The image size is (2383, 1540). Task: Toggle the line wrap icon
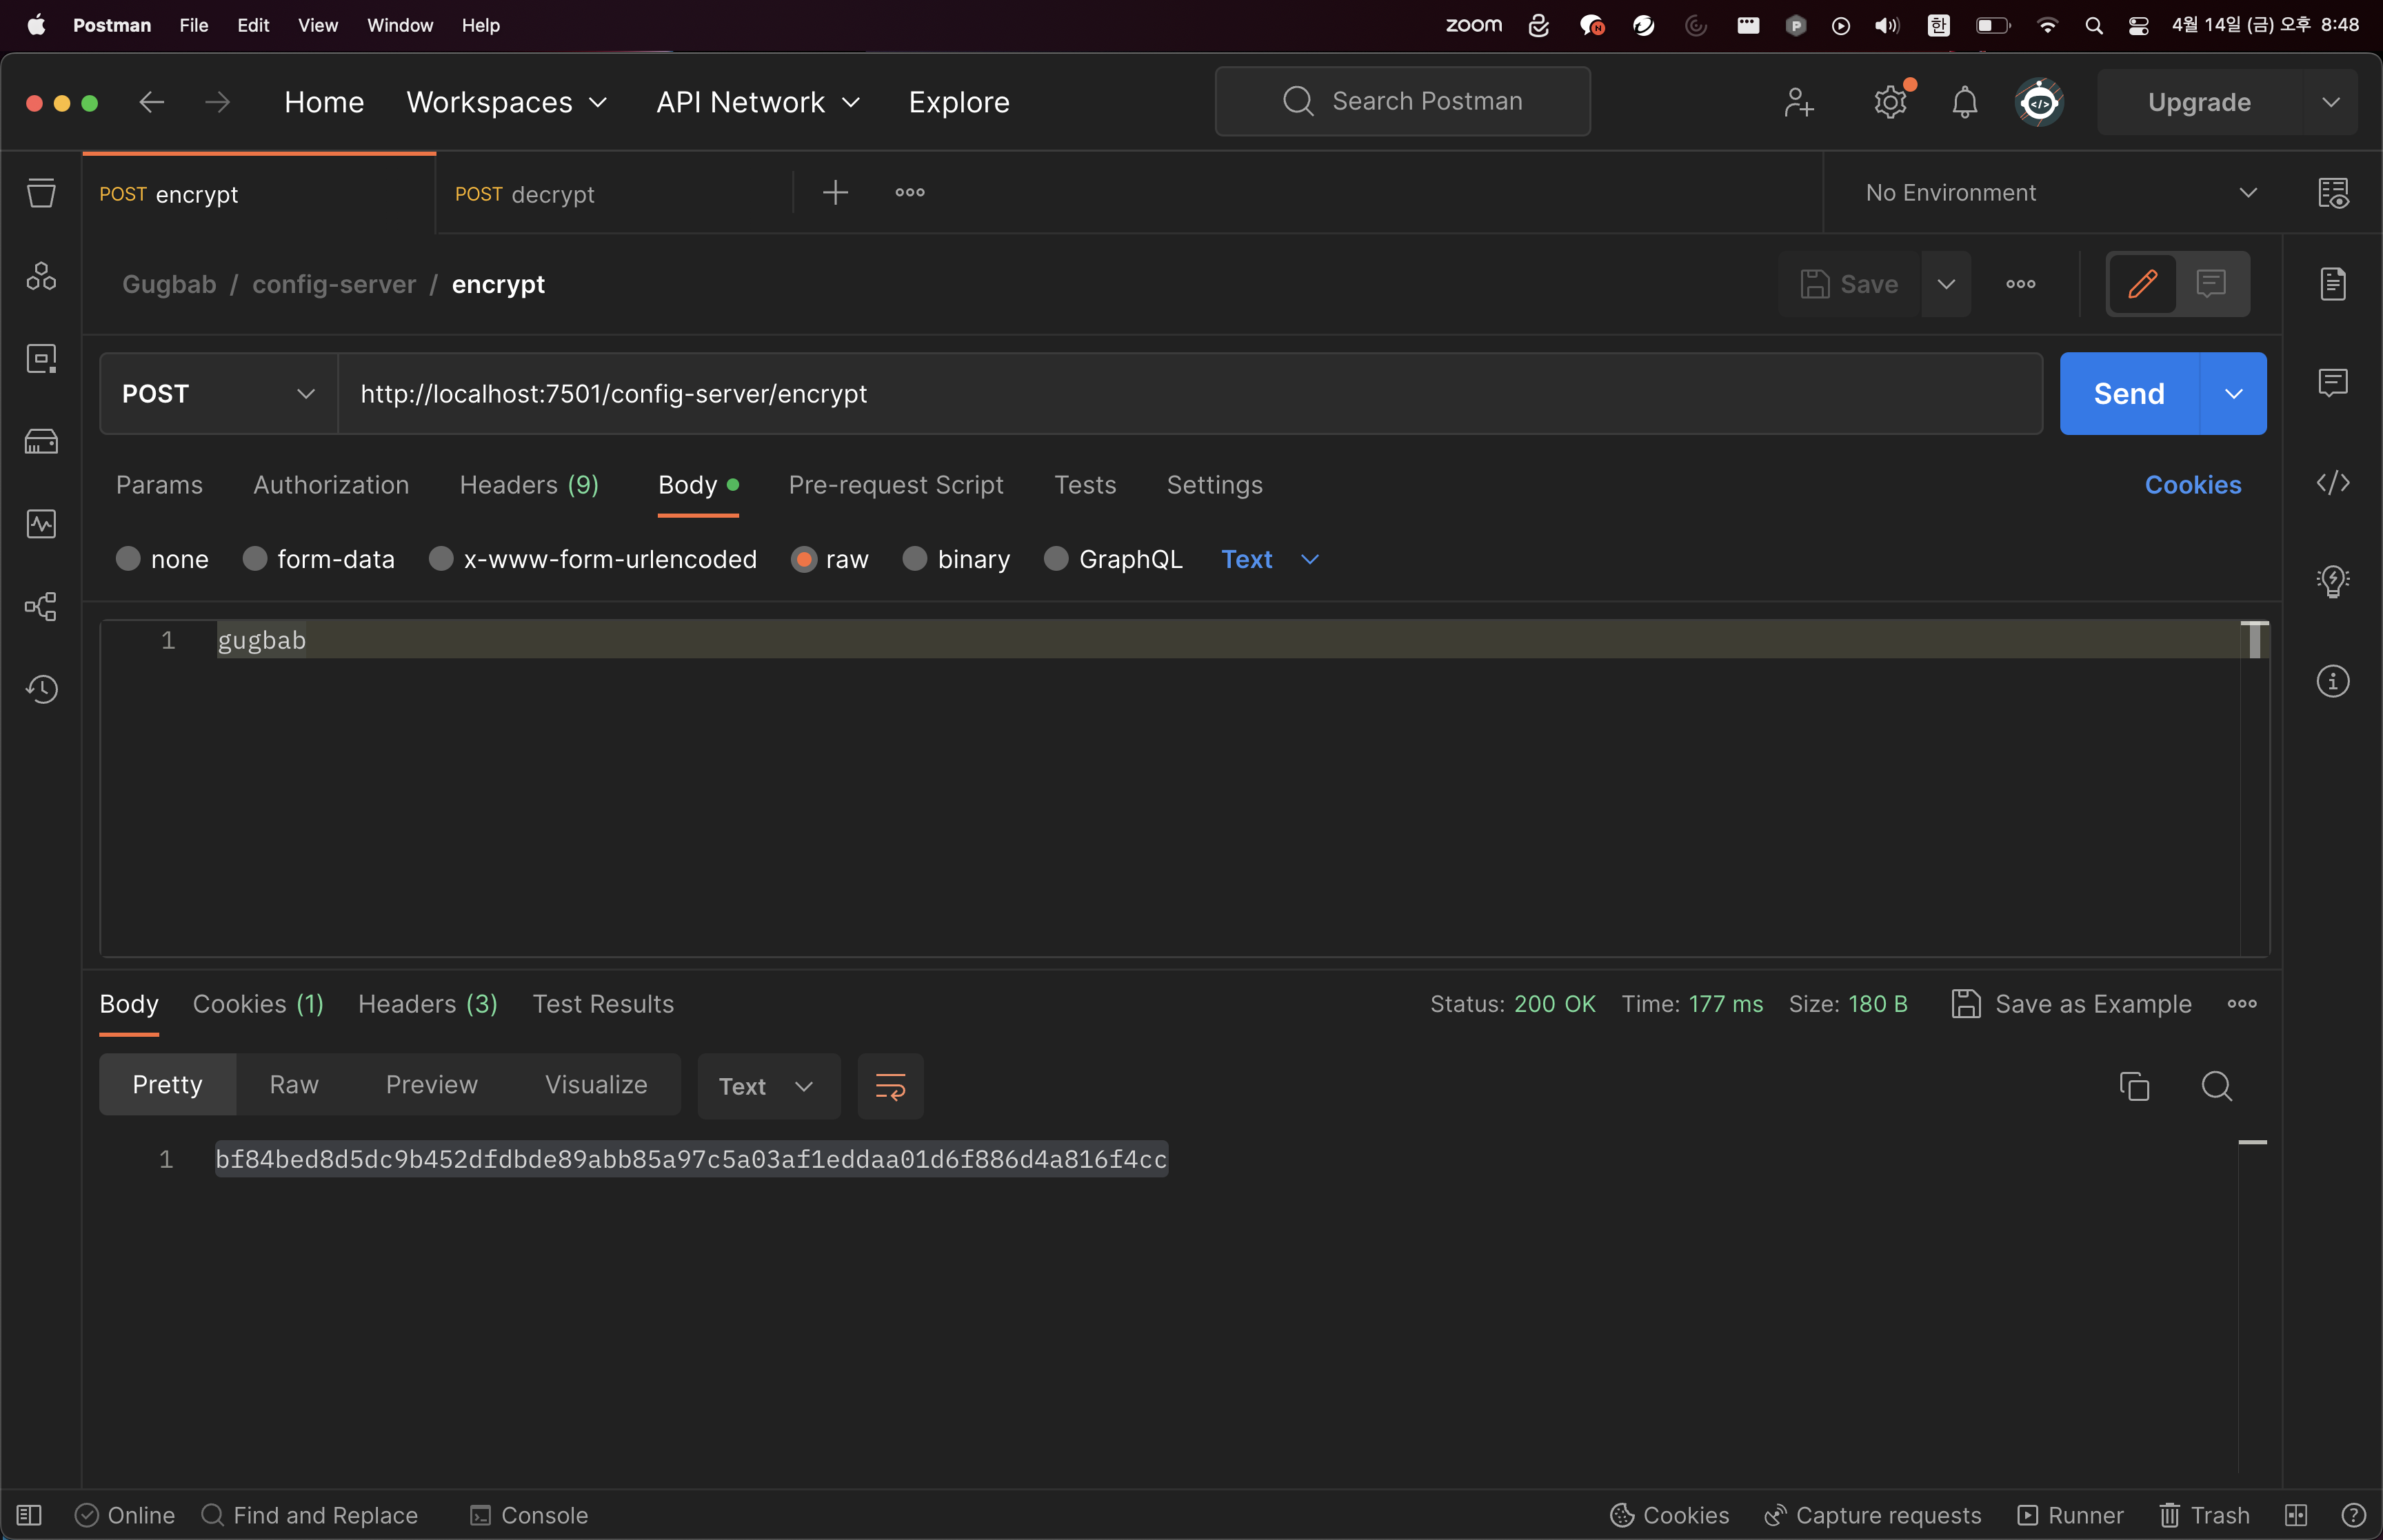pyautogui.click(x=890, y=1086)
